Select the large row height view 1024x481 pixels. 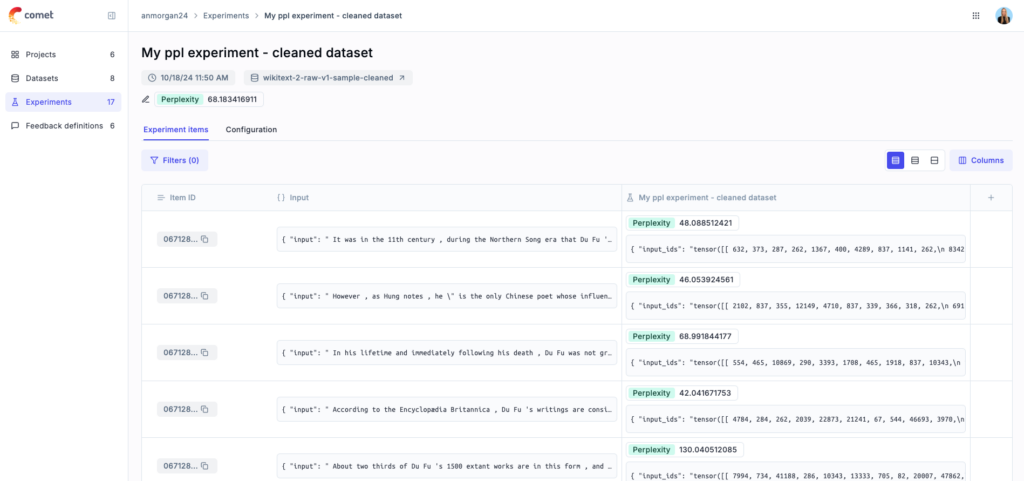934,160
